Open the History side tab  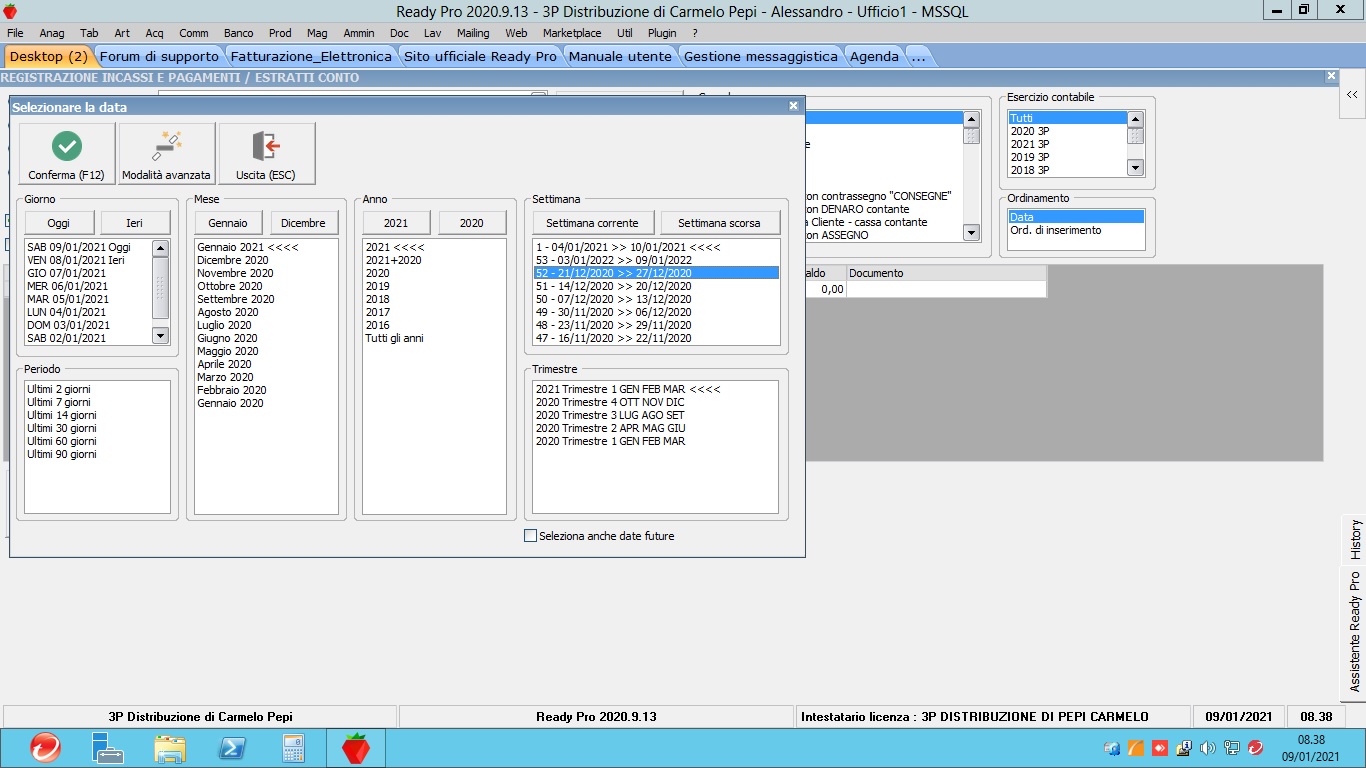(1355, 540)
